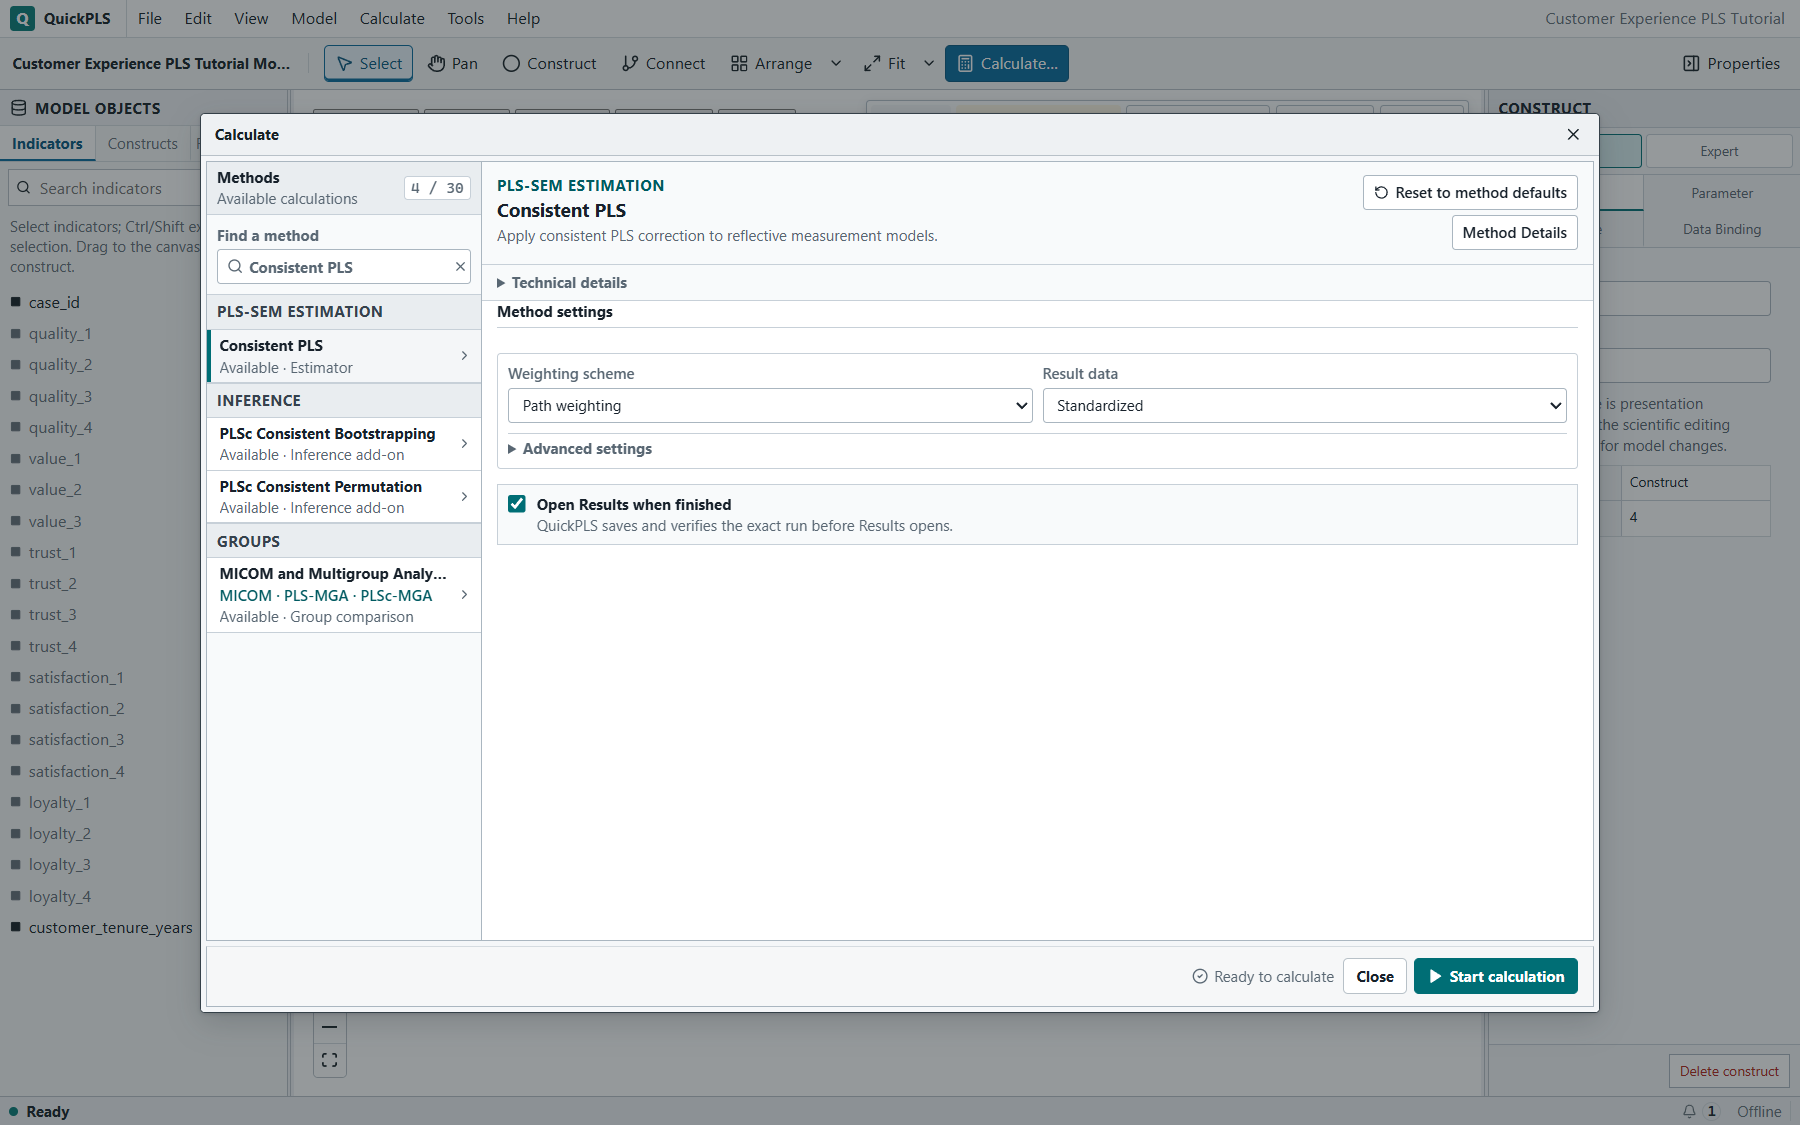Screen dimensions: 1800x1125
Task: Click the Arrange toolbar button
Action: [x=771, y=63]
